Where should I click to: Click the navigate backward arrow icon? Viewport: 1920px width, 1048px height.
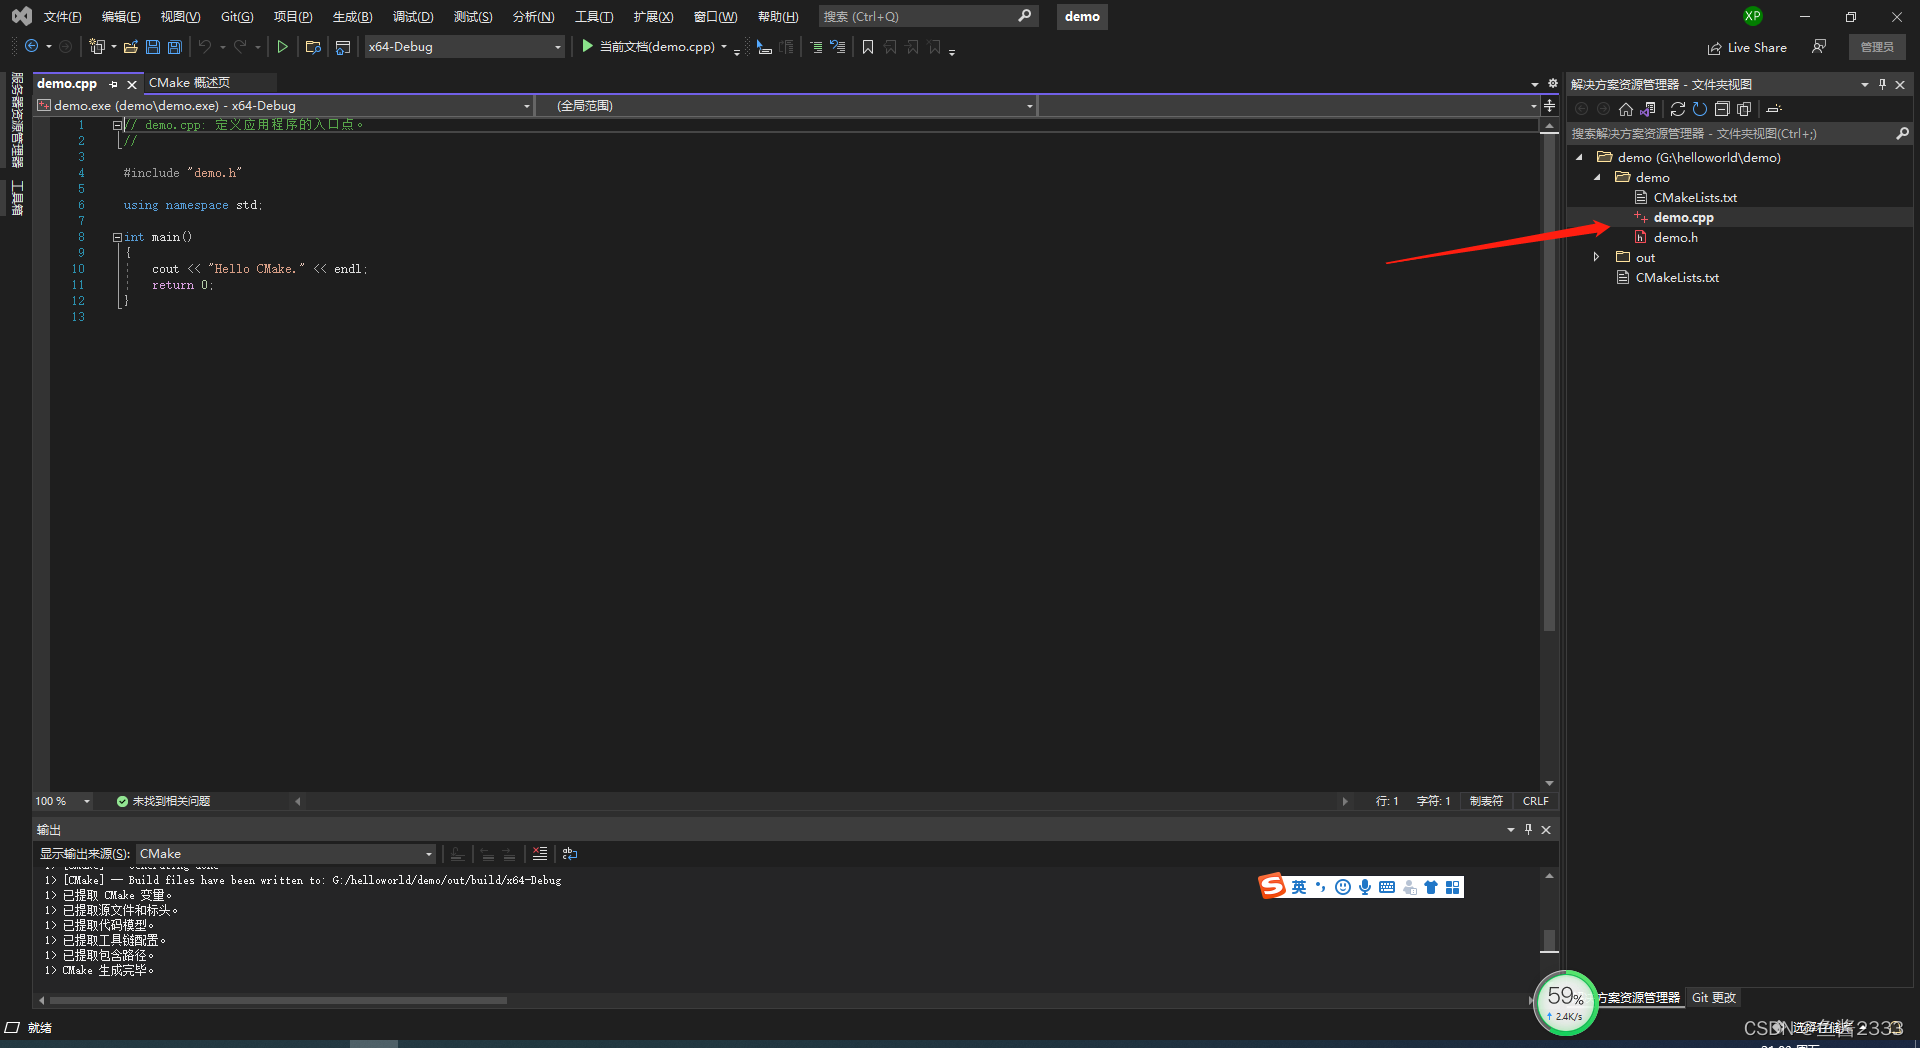click(31, 47)
